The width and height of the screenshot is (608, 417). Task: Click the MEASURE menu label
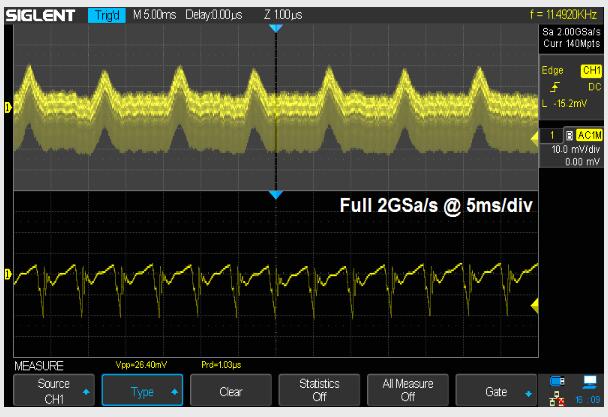[x=39, y=366]
